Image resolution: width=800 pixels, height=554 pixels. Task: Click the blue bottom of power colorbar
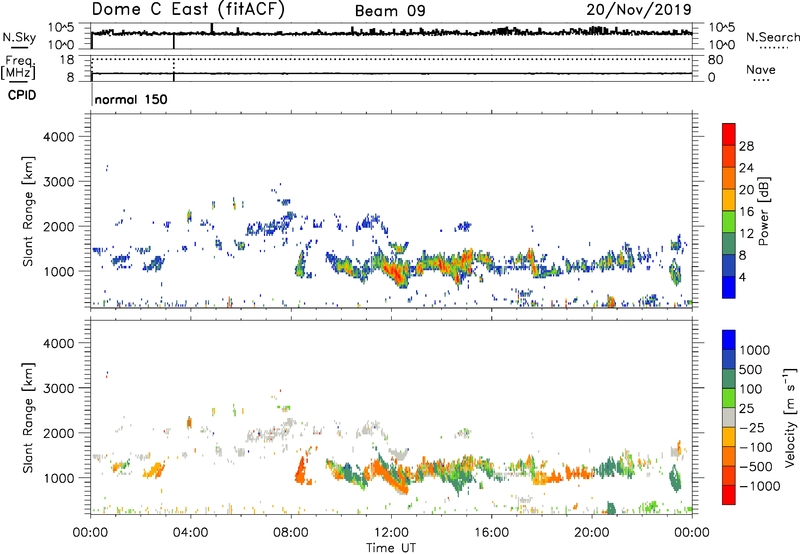point(729,287)
